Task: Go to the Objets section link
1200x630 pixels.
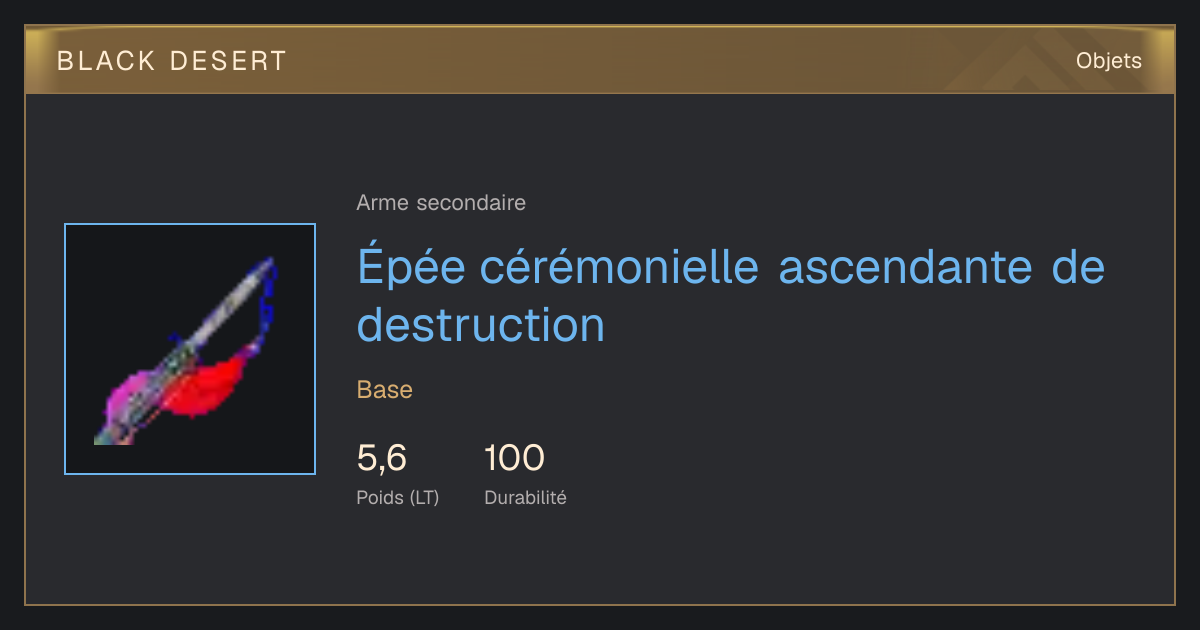Action: 1109,61
